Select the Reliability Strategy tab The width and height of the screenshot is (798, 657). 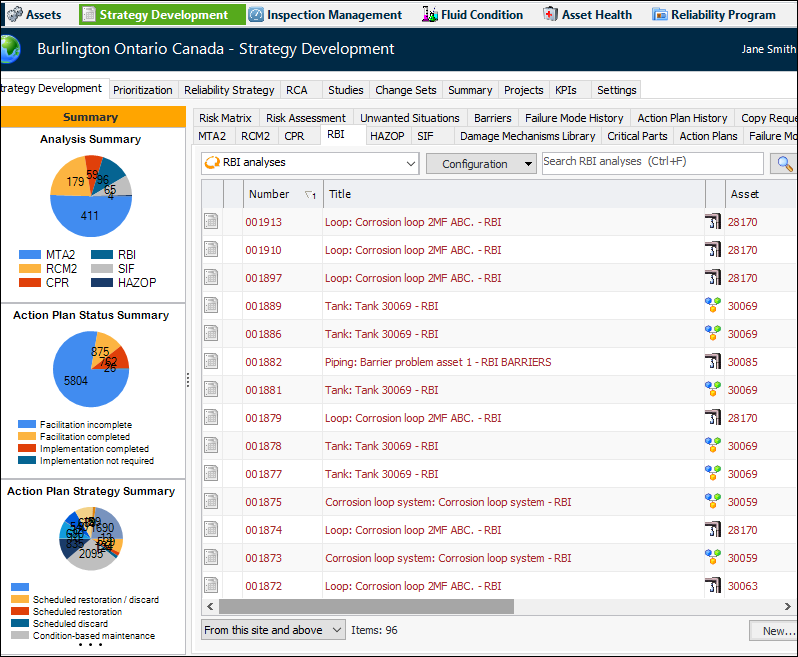[229, 90]
